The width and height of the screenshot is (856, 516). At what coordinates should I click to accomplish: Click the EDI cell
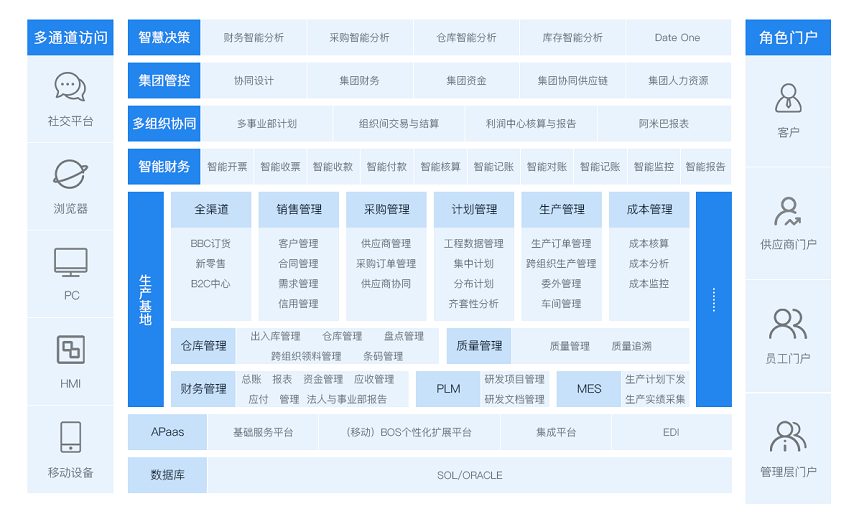click(x=671, y=432)
